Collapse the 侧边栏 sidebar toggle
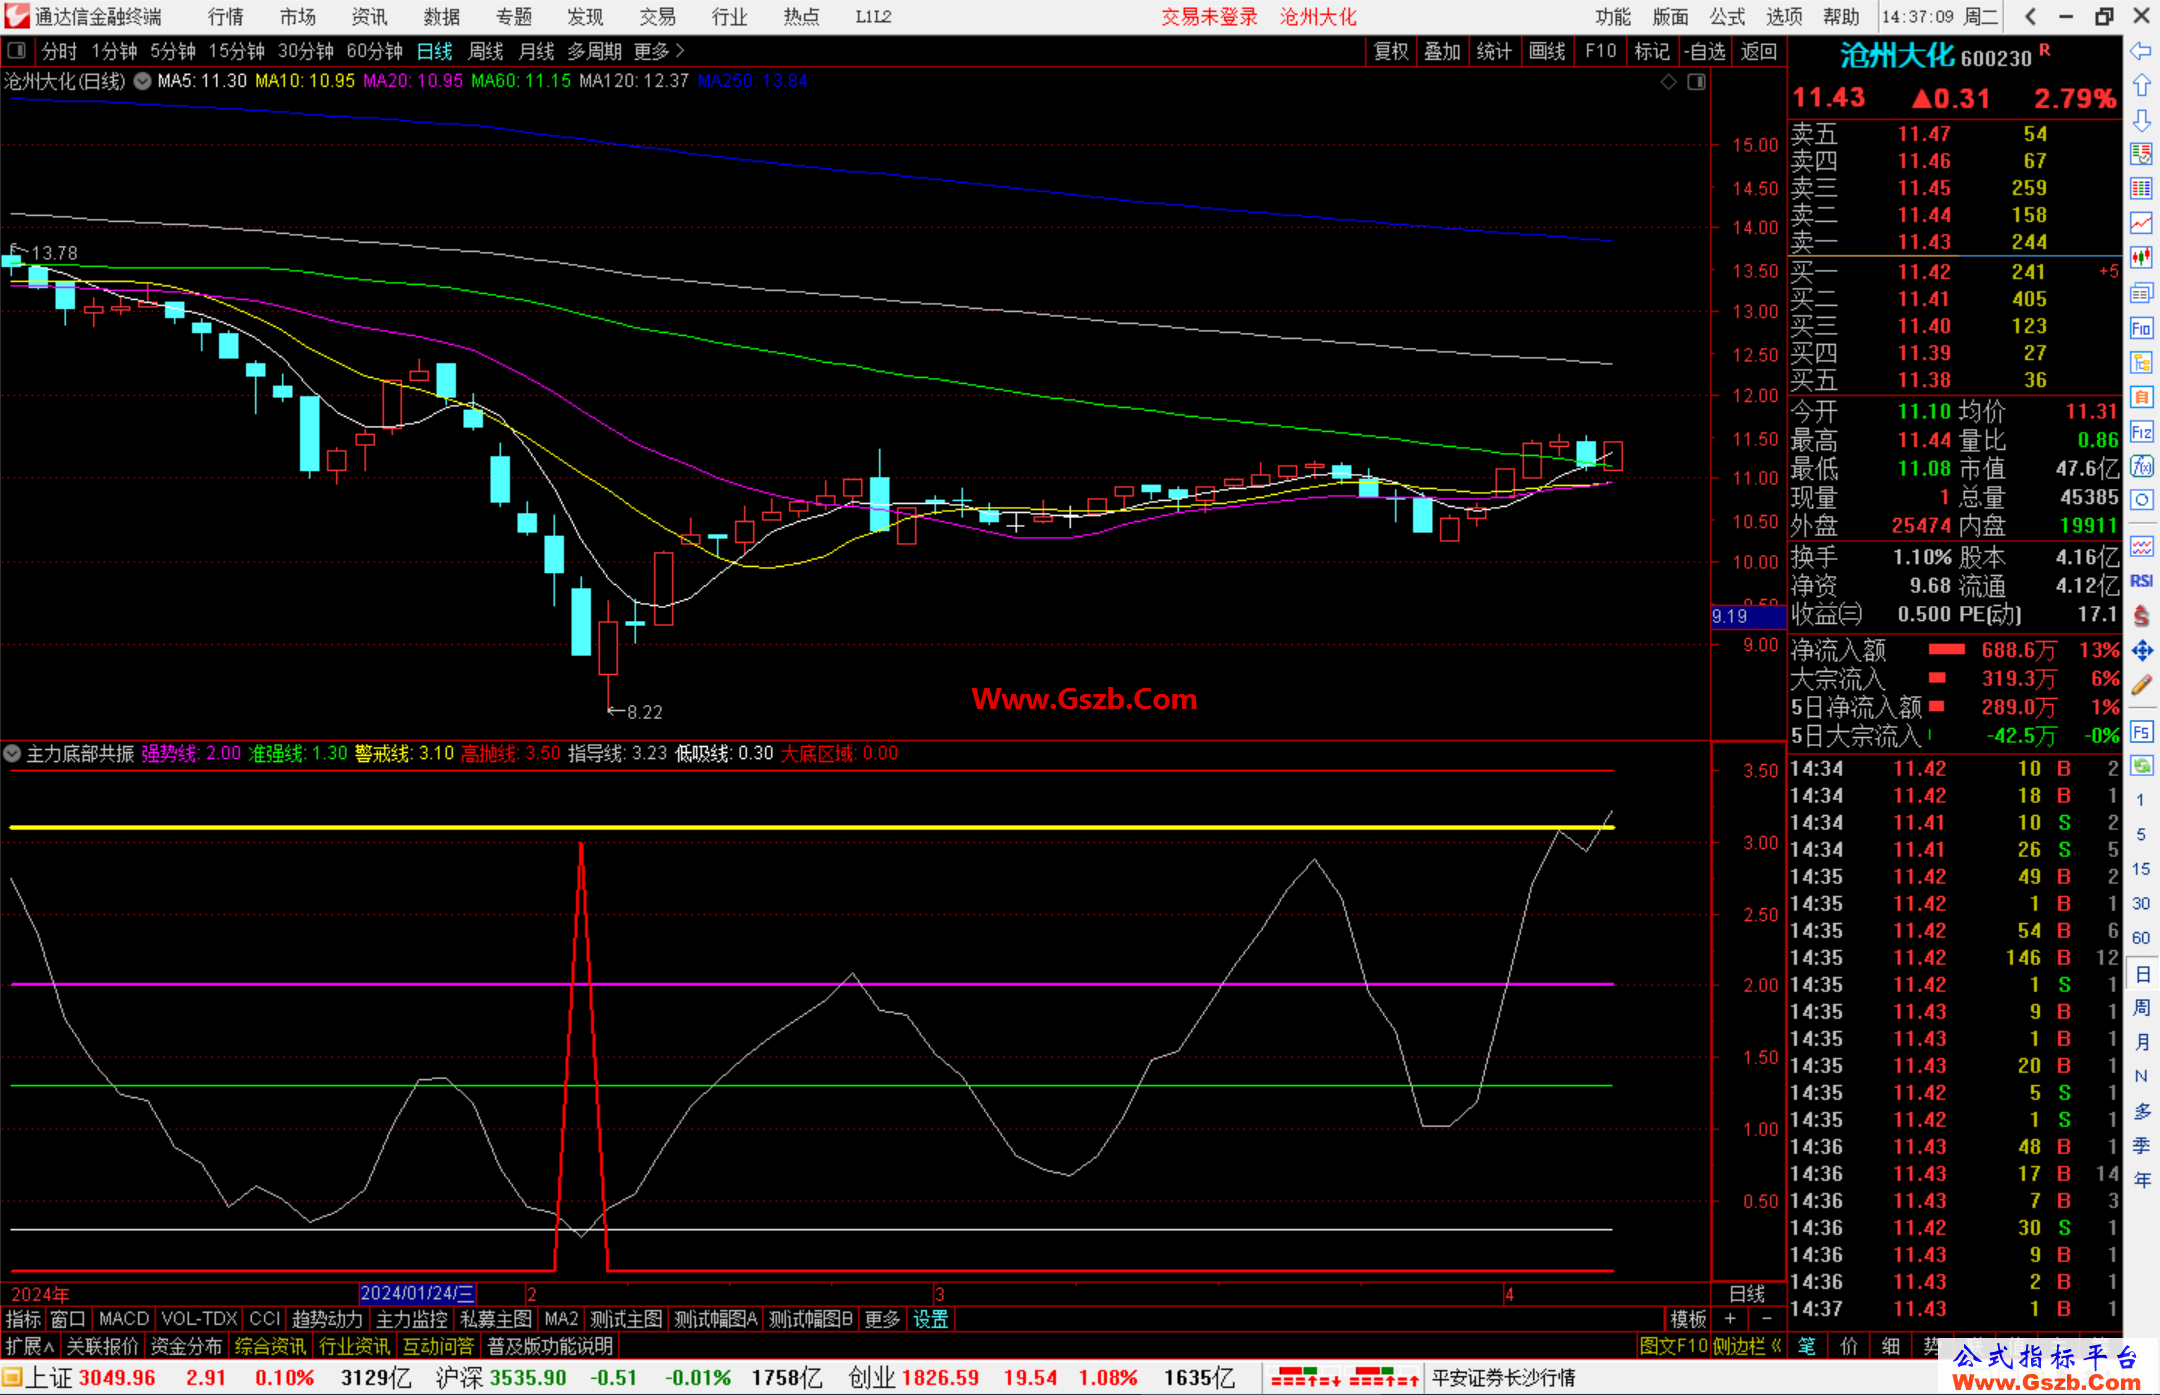Screen dimensions: 2160x1395 (1747, 1346)
